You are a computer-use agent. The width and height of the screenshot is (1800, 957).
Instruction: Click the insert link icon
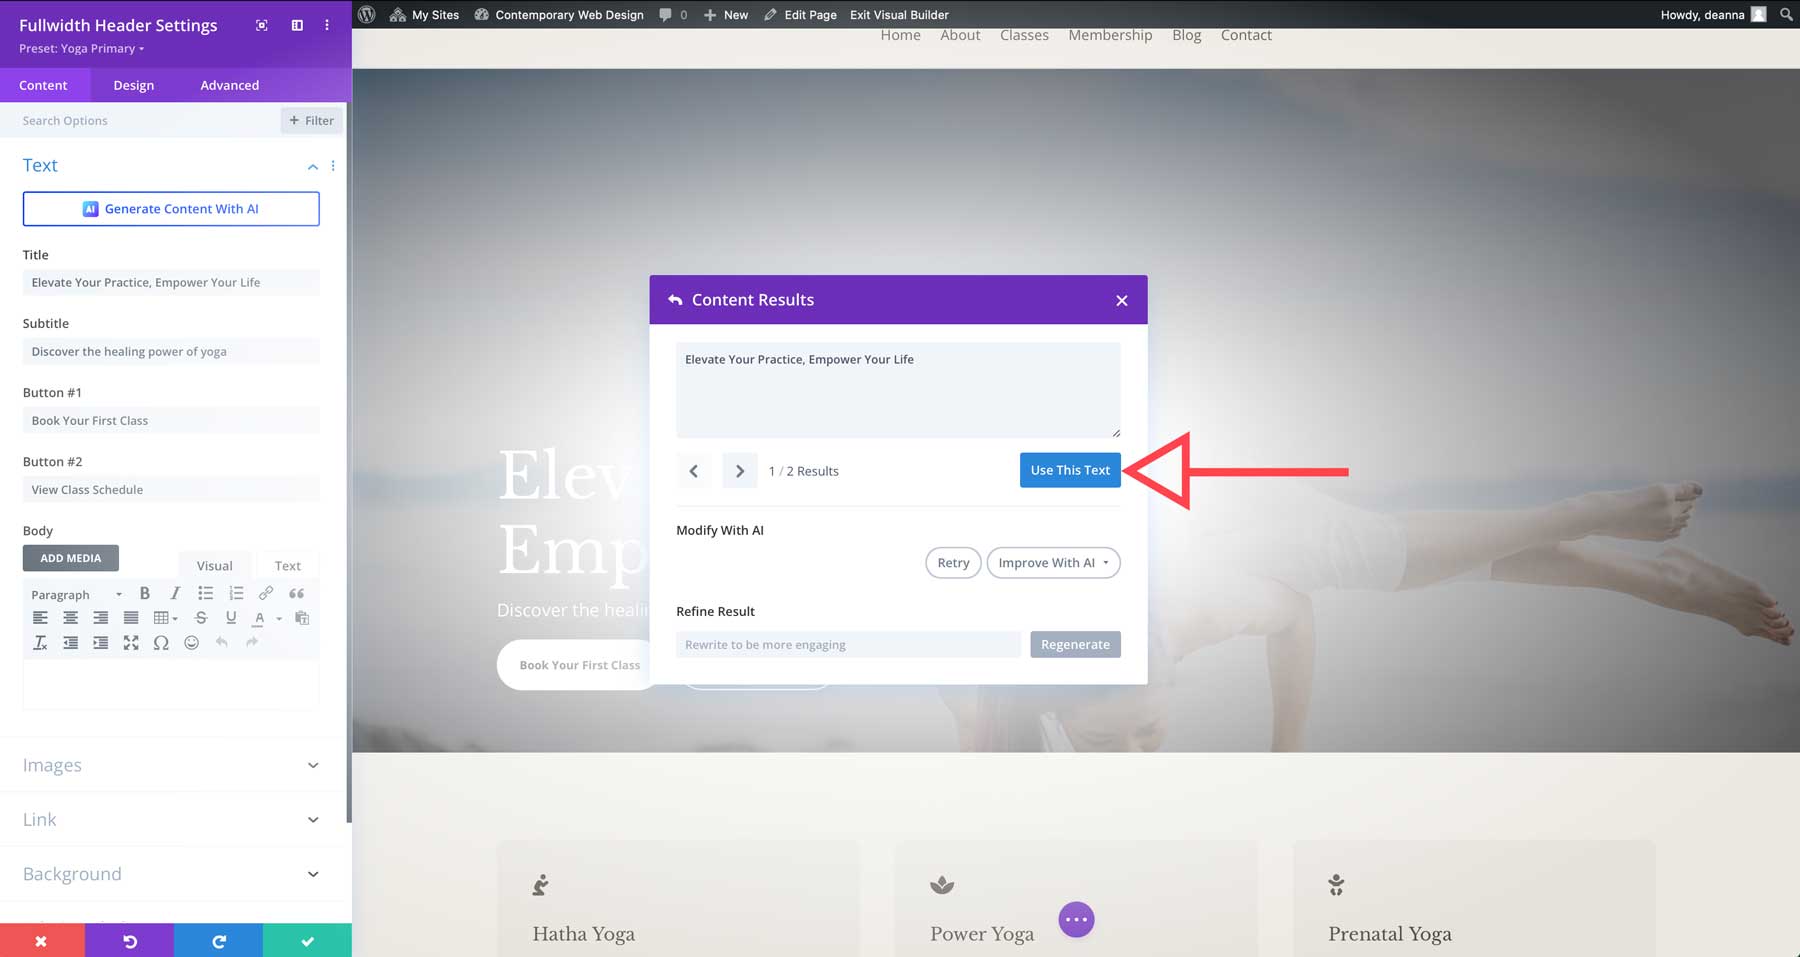265,593
